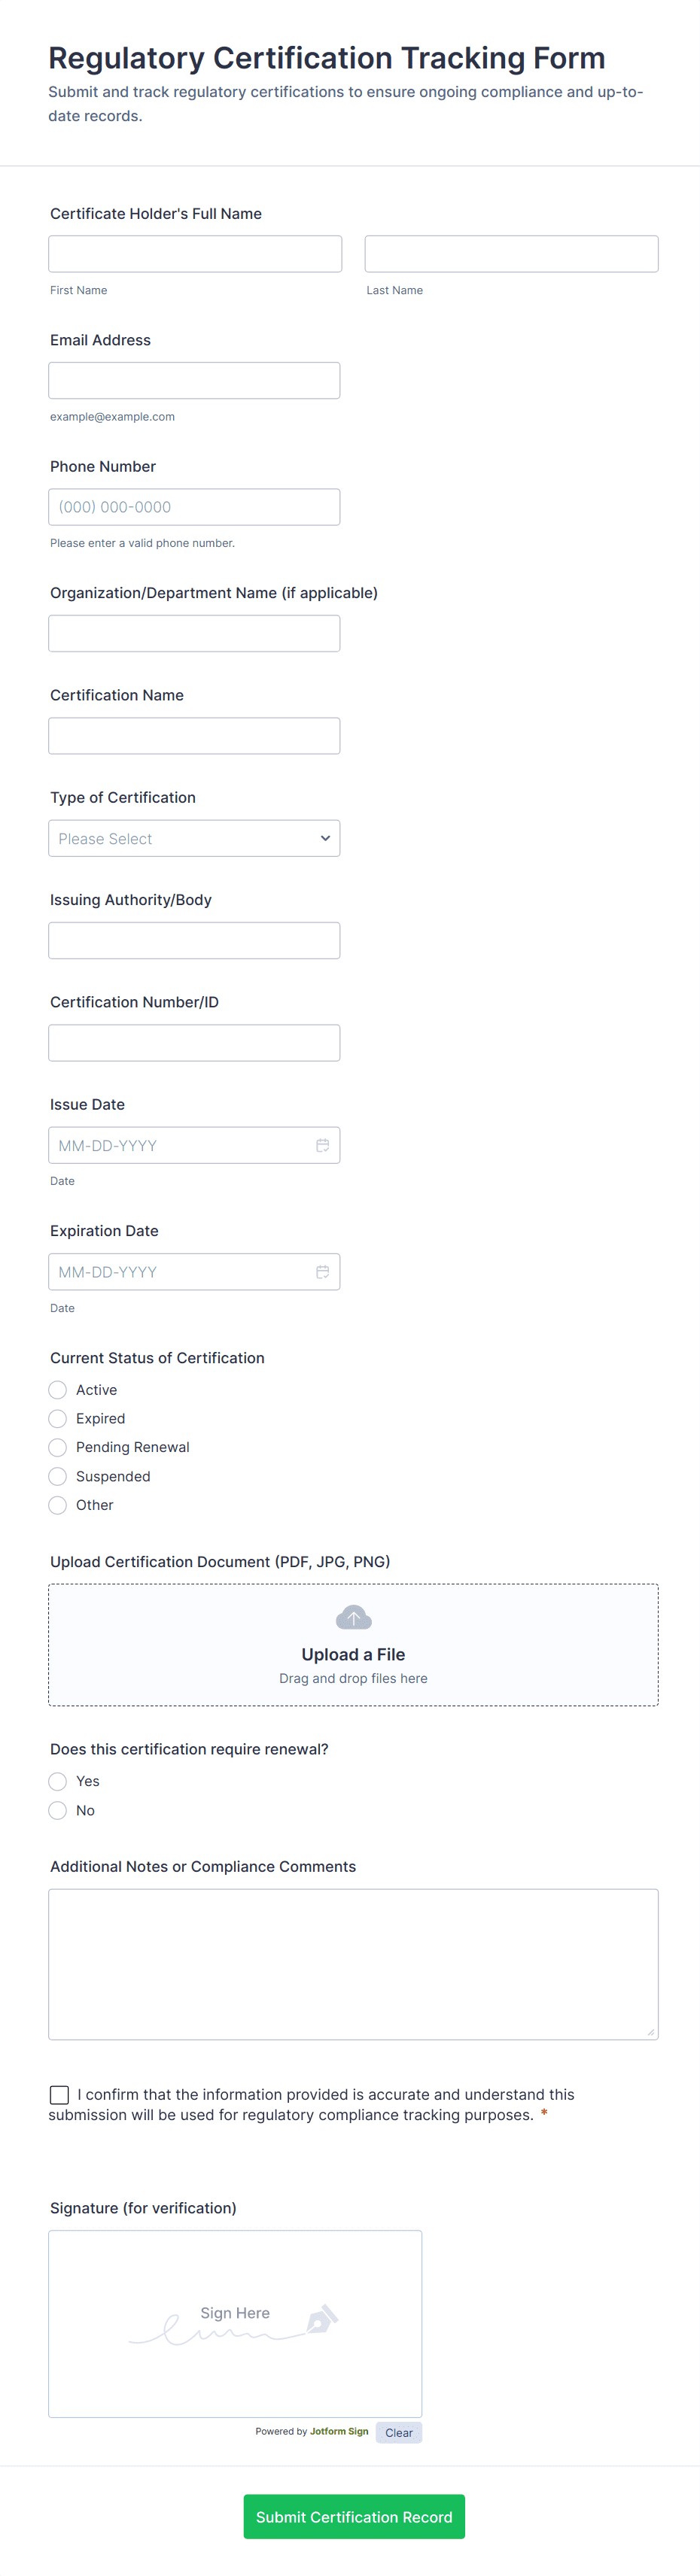Click the pen icon in signature box
The height and width of the screenshot is (2576, 700).
[x=322, y=2319]
